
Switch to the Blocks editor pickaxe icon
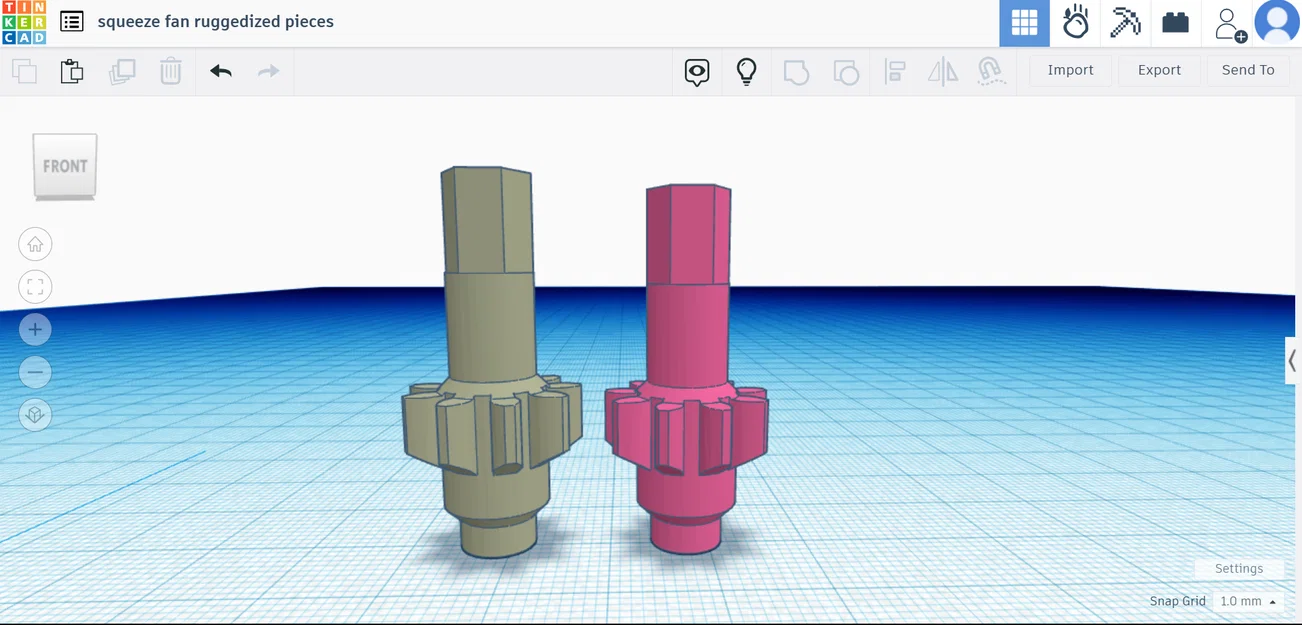pos(1125,23)
